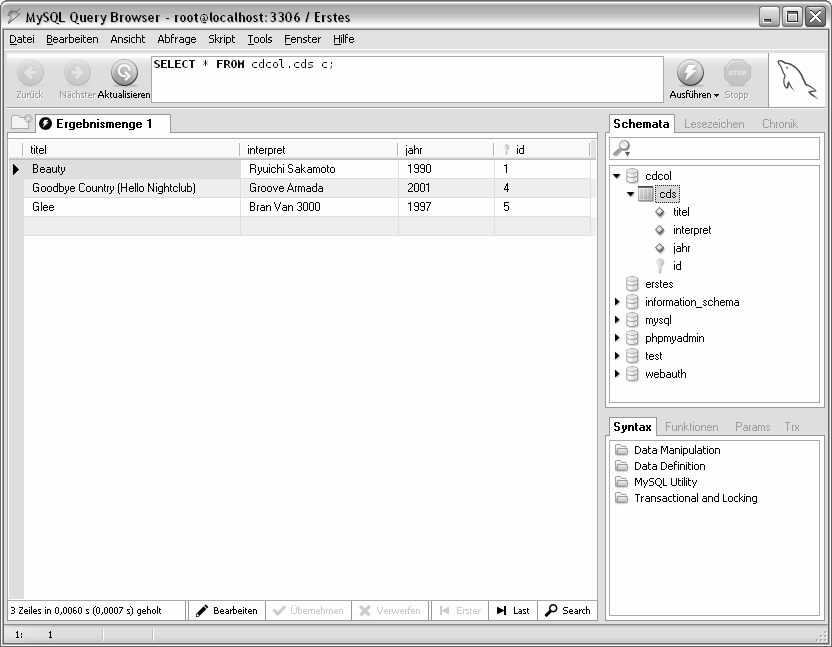This screenshot has height=647, width=832.
Task: Click the Aktualisieren refresh icon
Action: pyautogui.click(x=124, y=73)
